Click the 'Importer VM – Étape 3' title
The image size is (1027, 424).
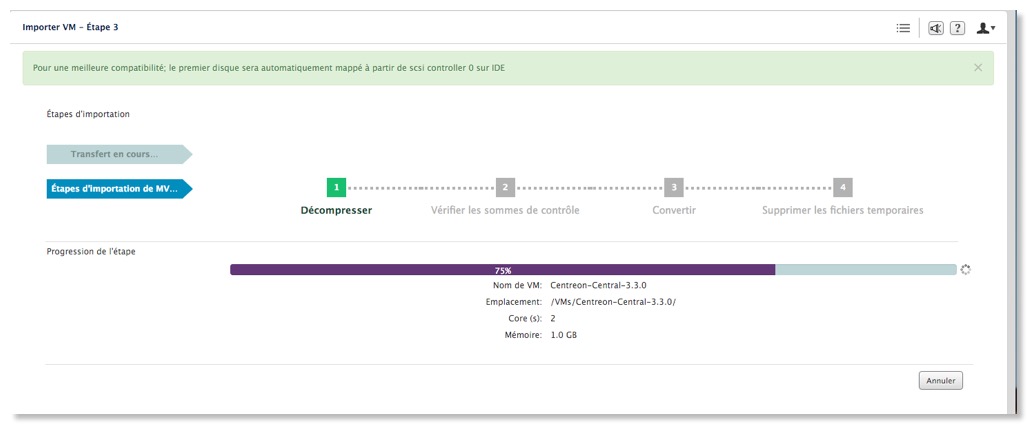click(70, 28)
